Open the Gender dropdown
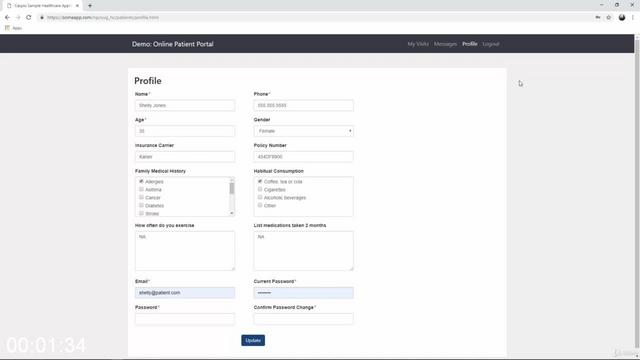 click(303, 131)
